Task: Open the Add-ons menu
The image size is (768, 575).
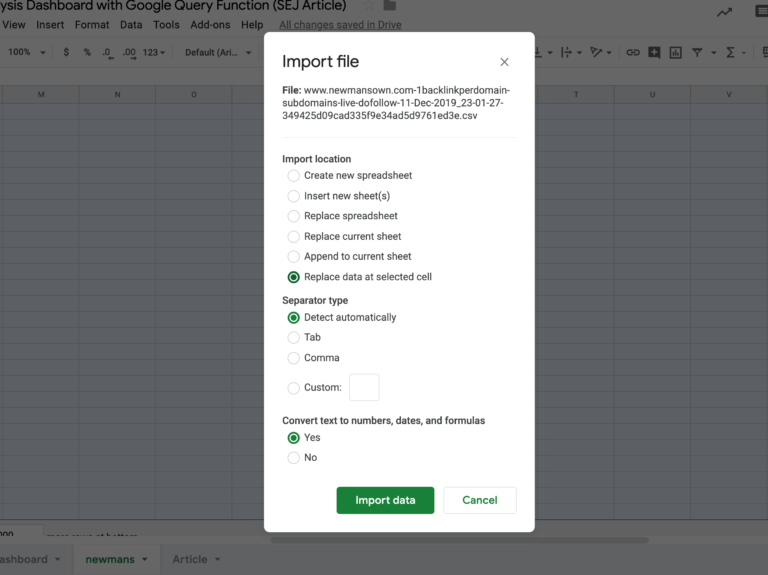Action: pyautogui.click(x=209, y=25)
